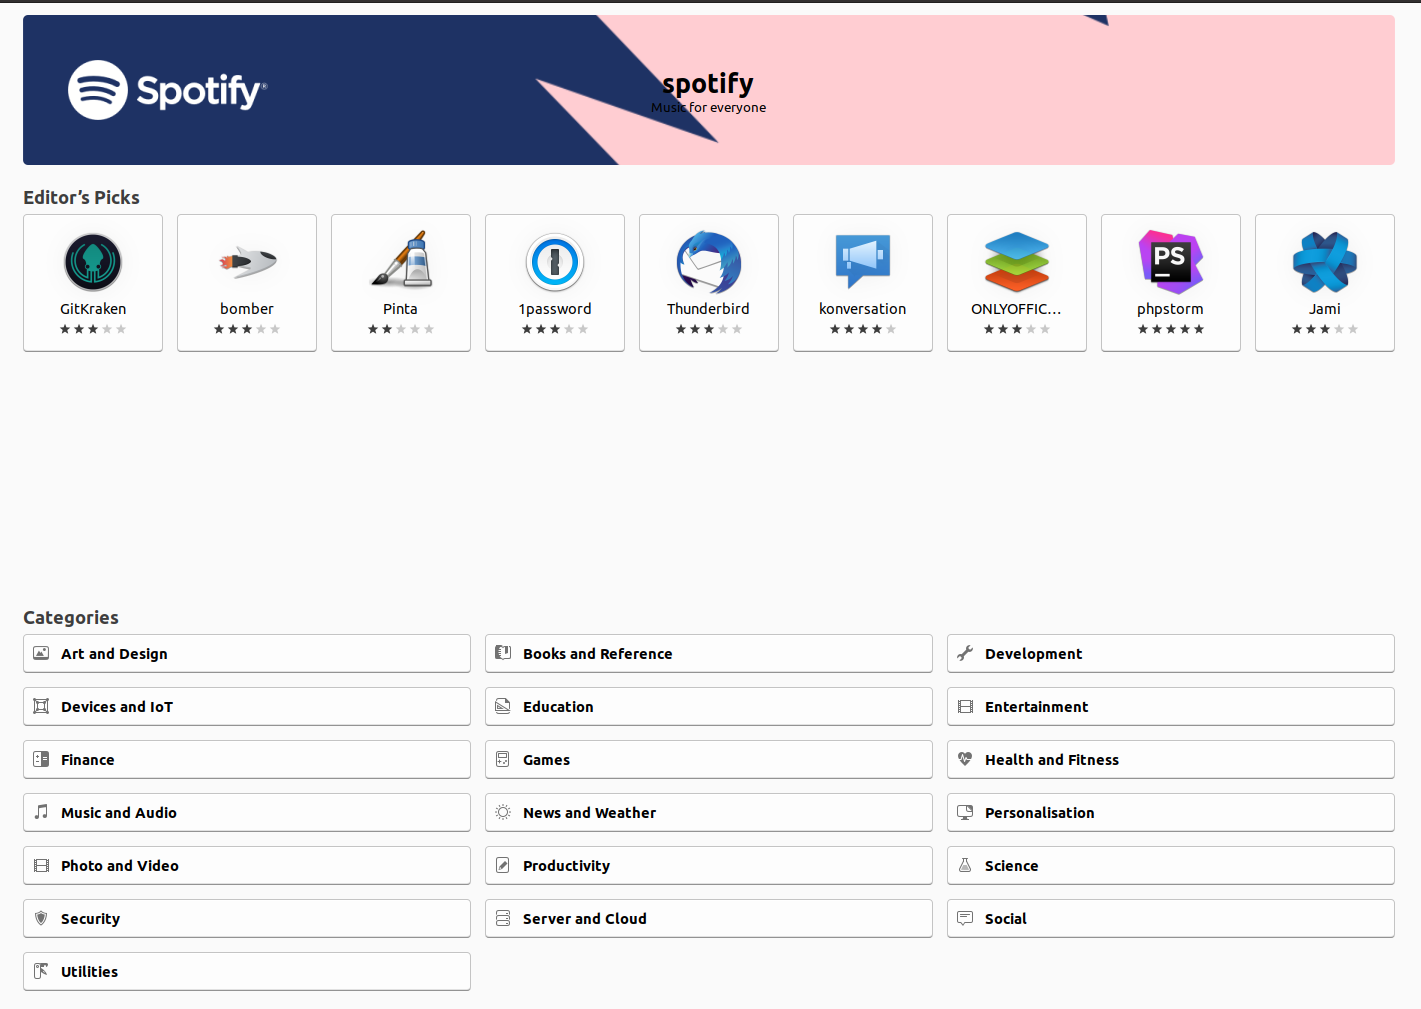1421x1009 pixels.
Task: Browse the Productivity category
Action: 709,865
